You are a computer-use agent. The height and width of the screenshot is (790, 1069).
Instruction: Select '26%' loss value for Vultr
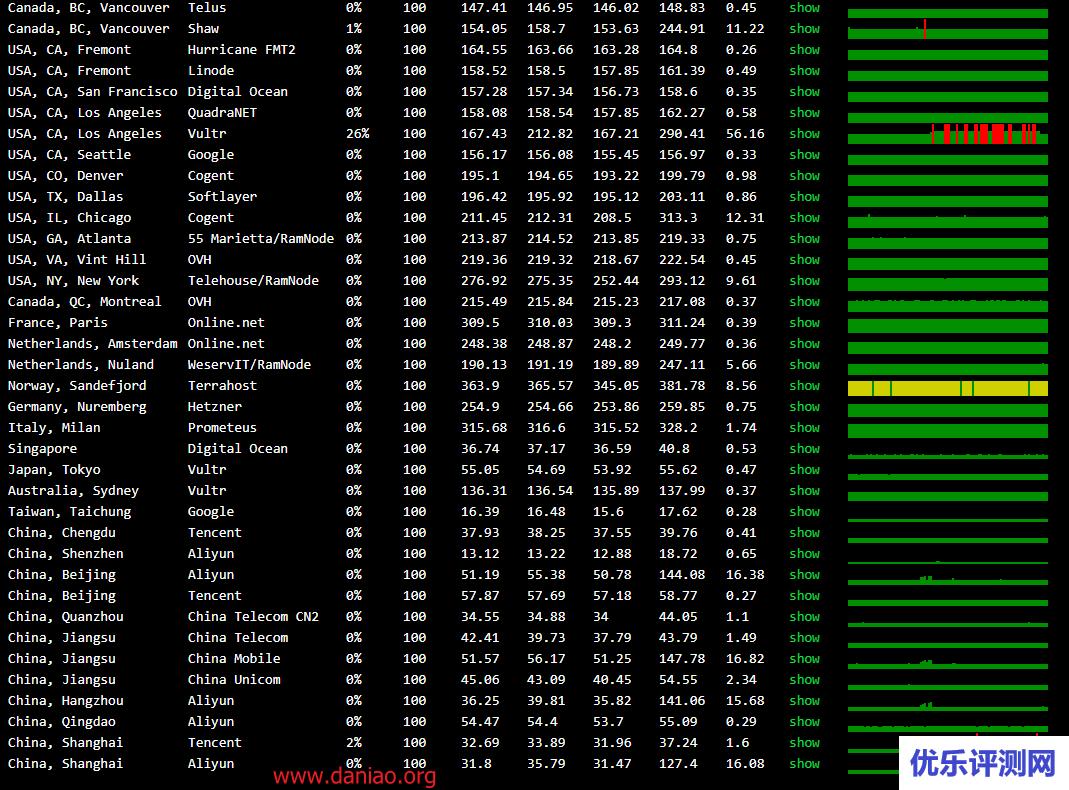358,134
